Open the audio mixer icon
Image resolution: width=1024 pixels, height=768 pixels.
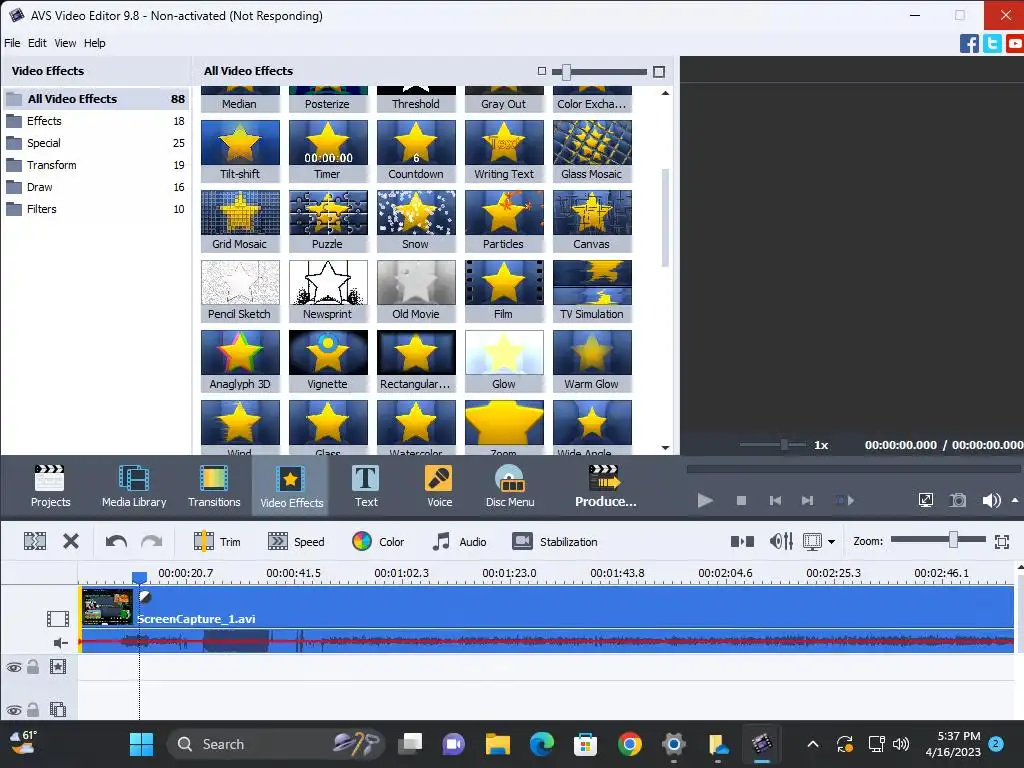point(781,541)
